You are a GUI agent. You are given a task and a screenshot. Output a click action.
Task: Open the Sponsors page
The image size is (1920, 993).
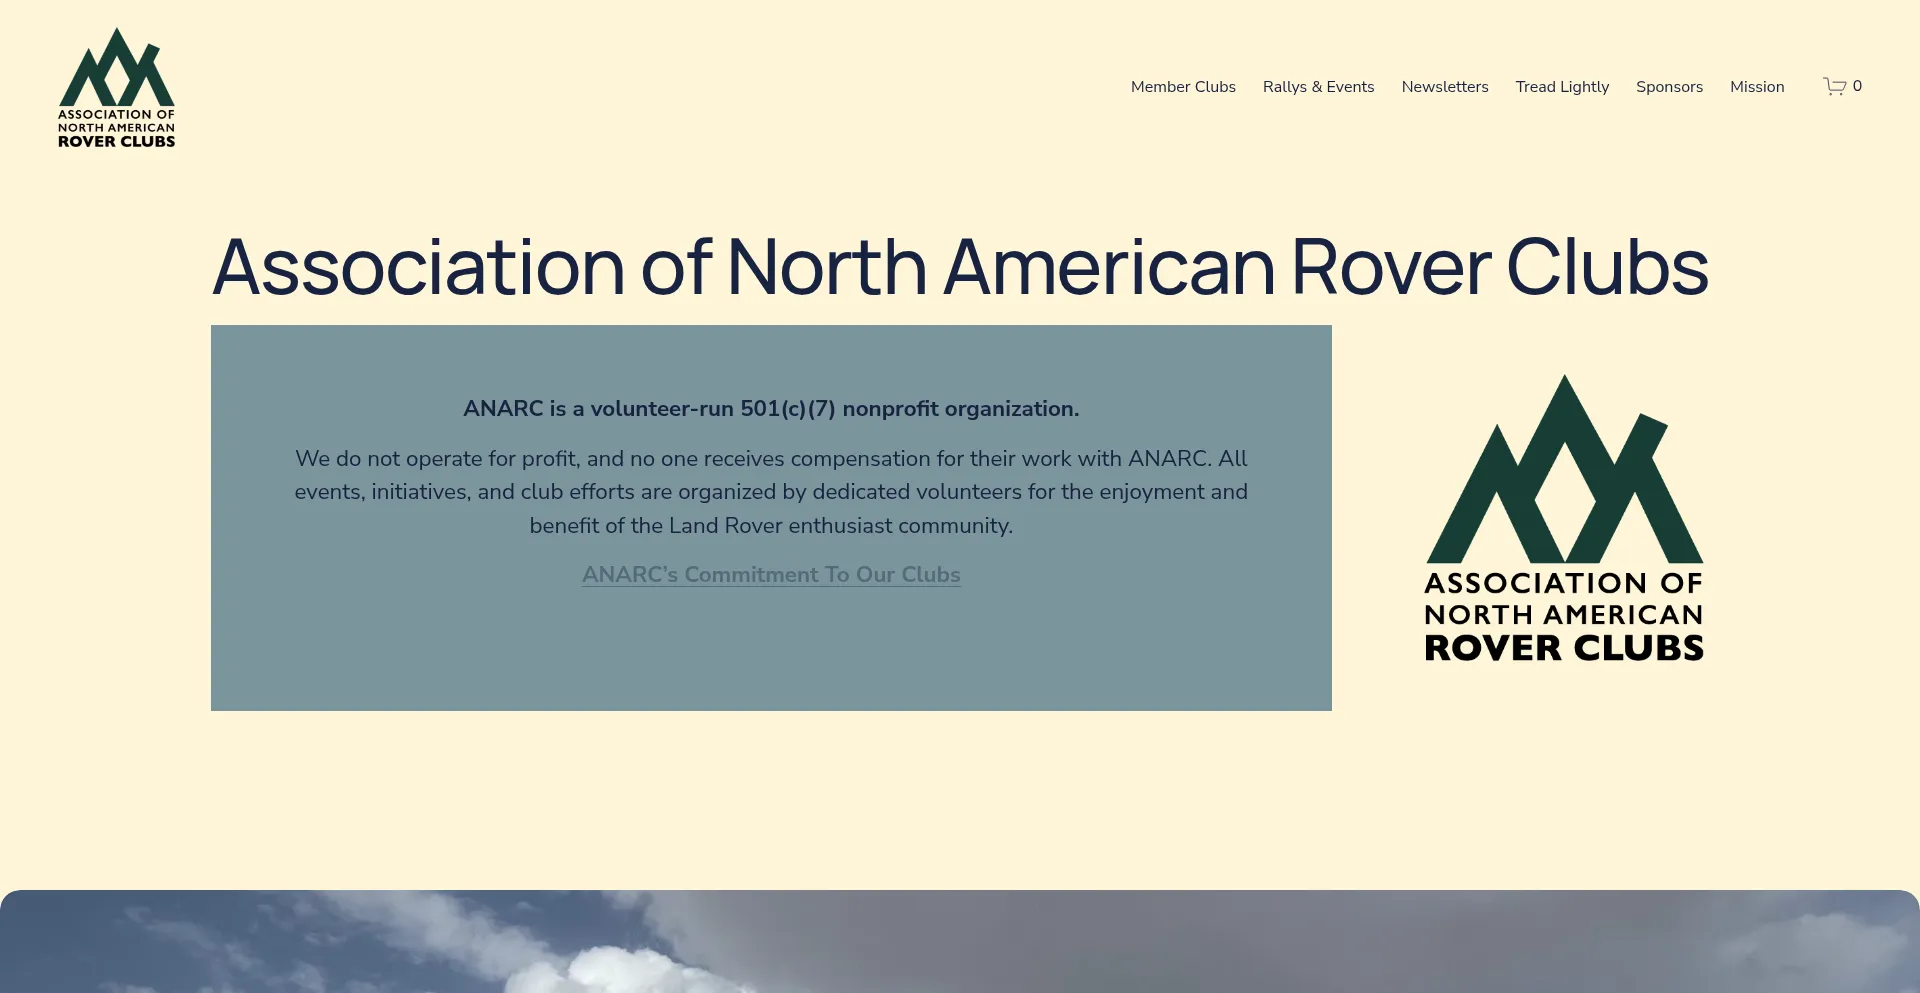[x=1669, y=87]
